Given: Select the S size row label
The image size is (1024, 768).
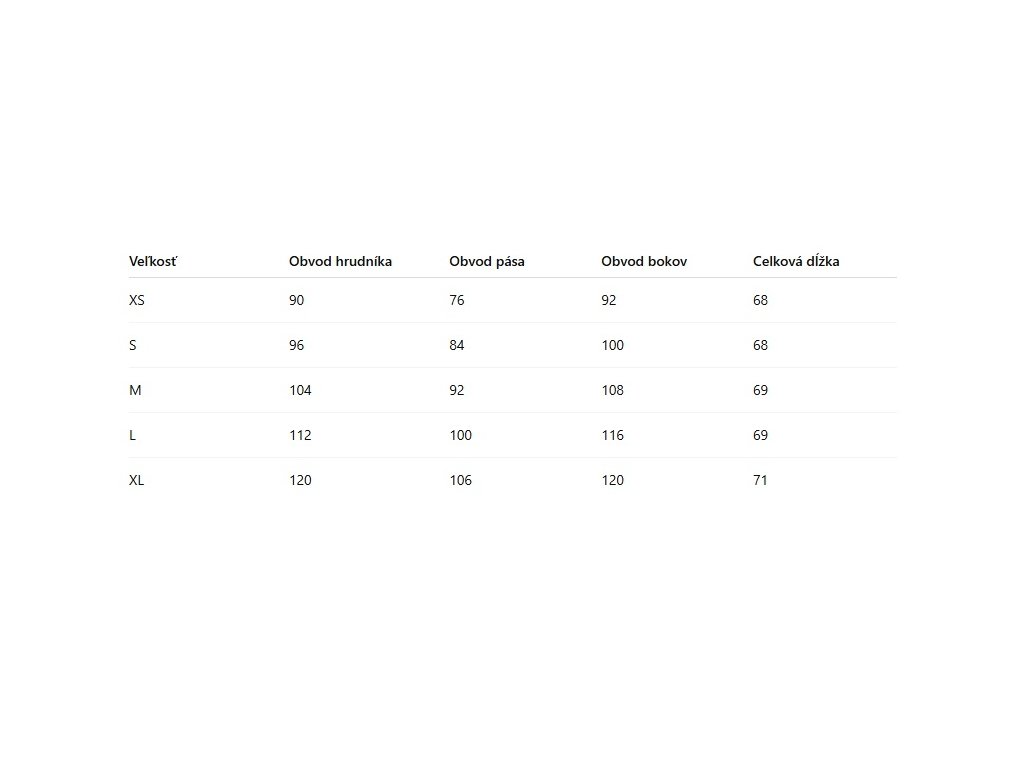Looking at the screenshot, I should click(133, 345).
